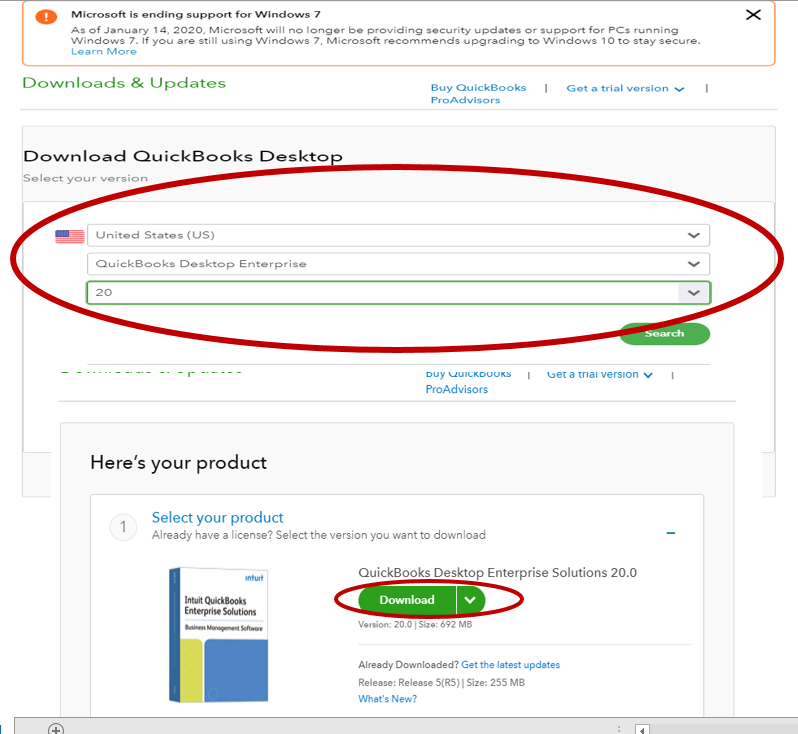Open the QuickBooks Desktop Enterprise product dropdown
This screenshot has height=734, width=798.
[398, 264]
